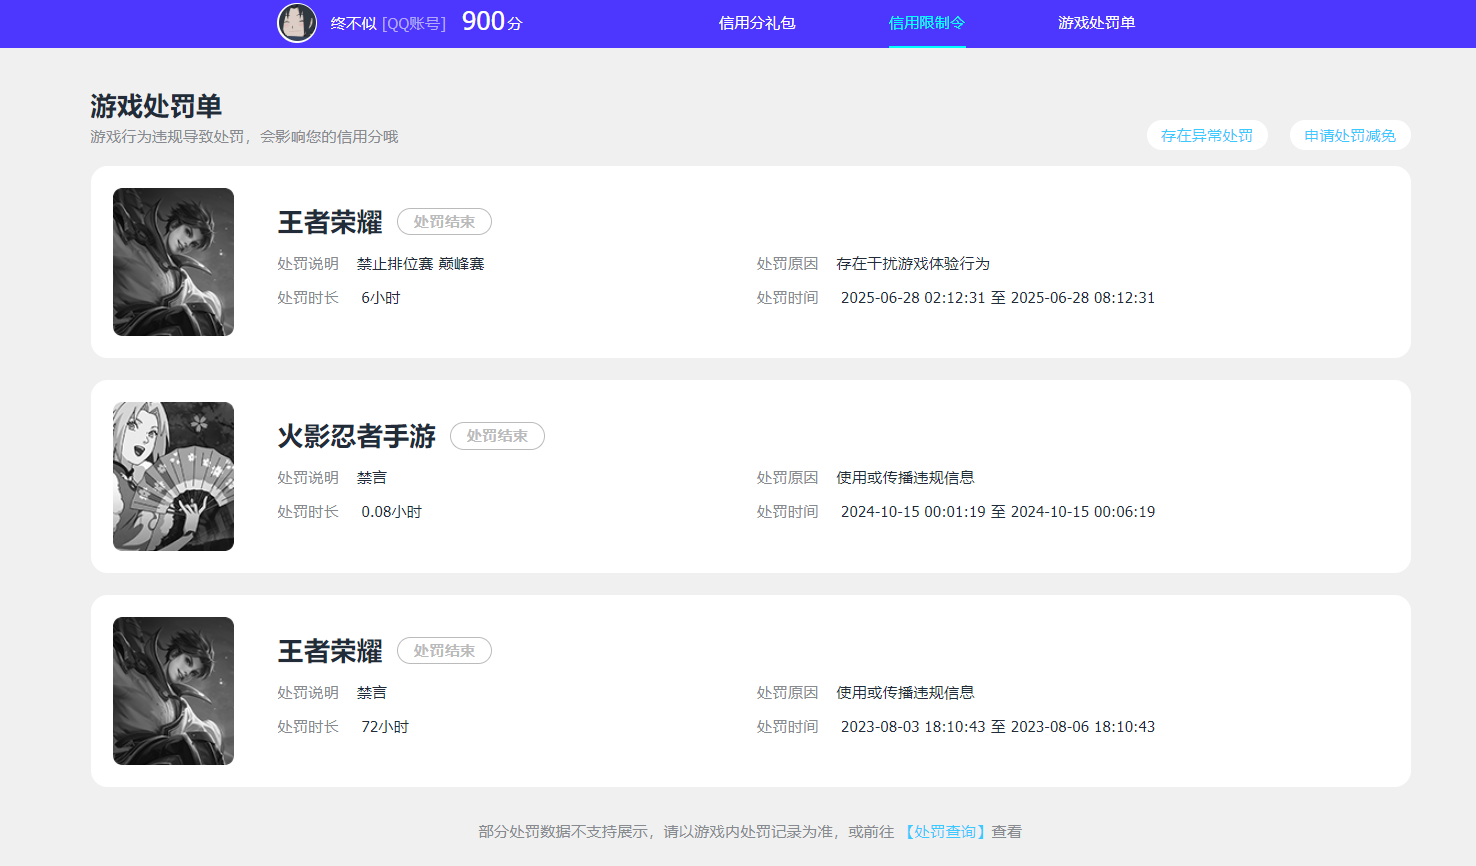Click the user avatar at the top
This screenshot has width=1476, height=866.
pos(297,23)
